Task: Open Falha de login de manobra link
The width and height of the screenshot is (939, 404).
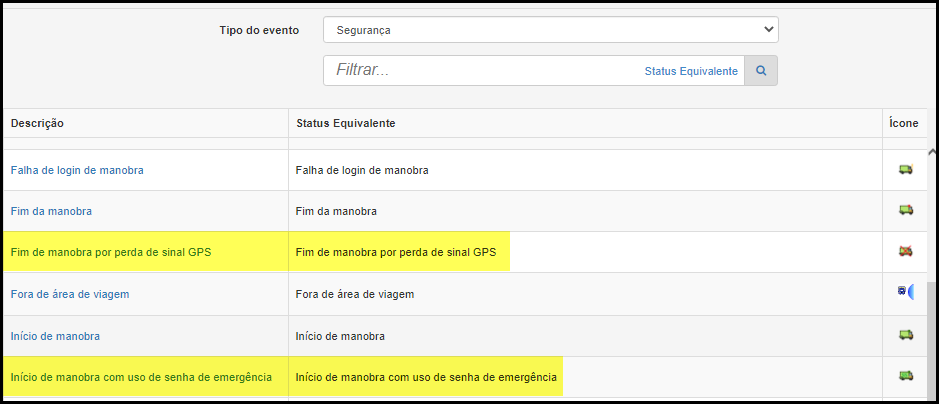Action: [x=77, y=170]
